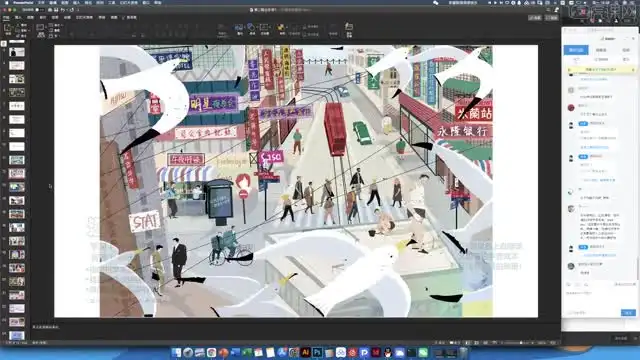Viewport: 640px width, 360px height.
Task: Open Adobe Illustrator from the Dock
Action: [x=306, y=352]
